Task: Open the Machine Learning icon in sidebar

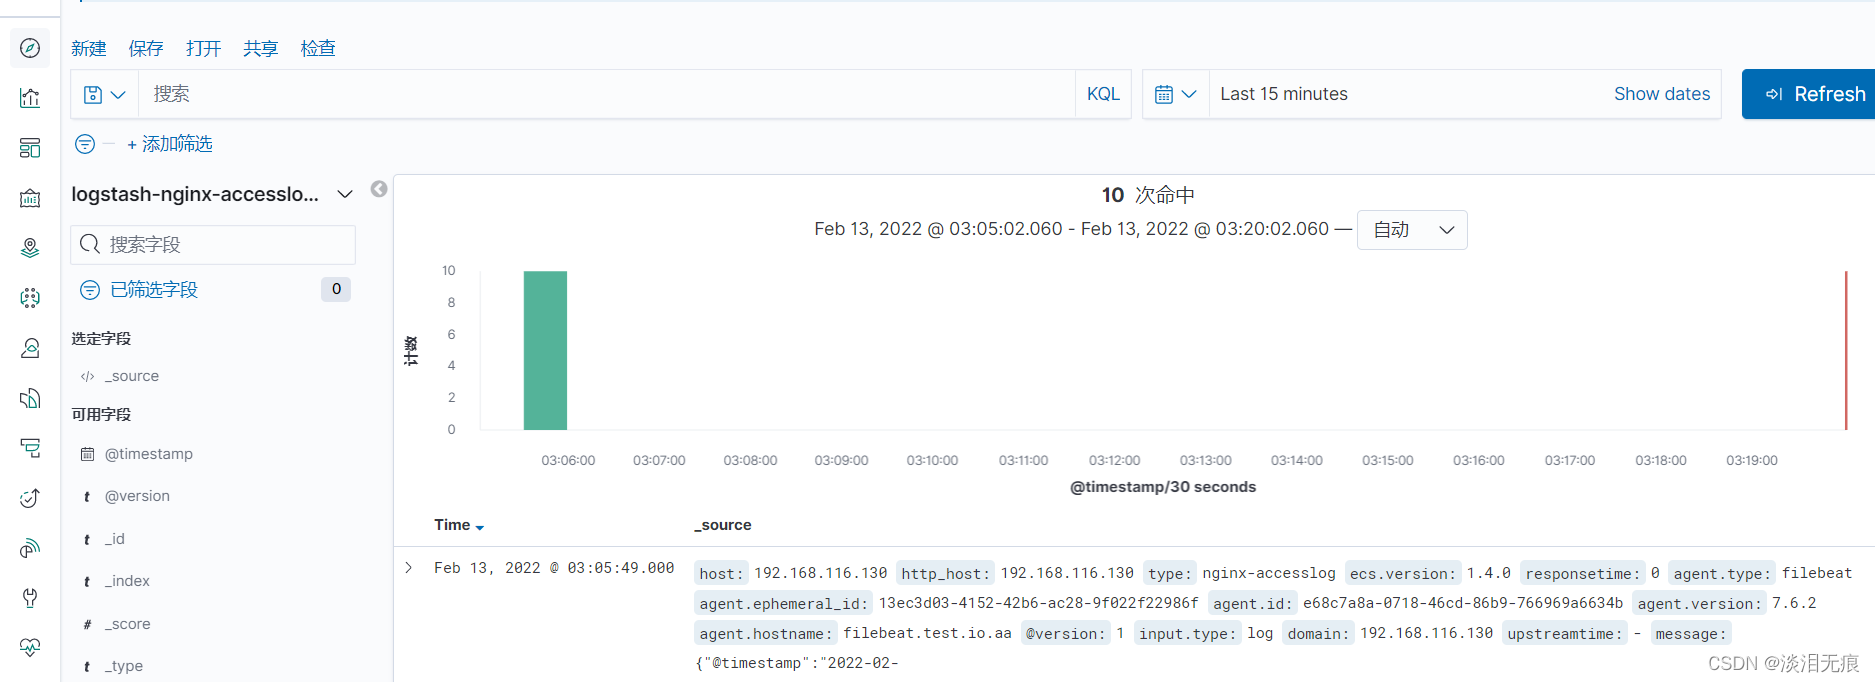Action: coord(30,298)
